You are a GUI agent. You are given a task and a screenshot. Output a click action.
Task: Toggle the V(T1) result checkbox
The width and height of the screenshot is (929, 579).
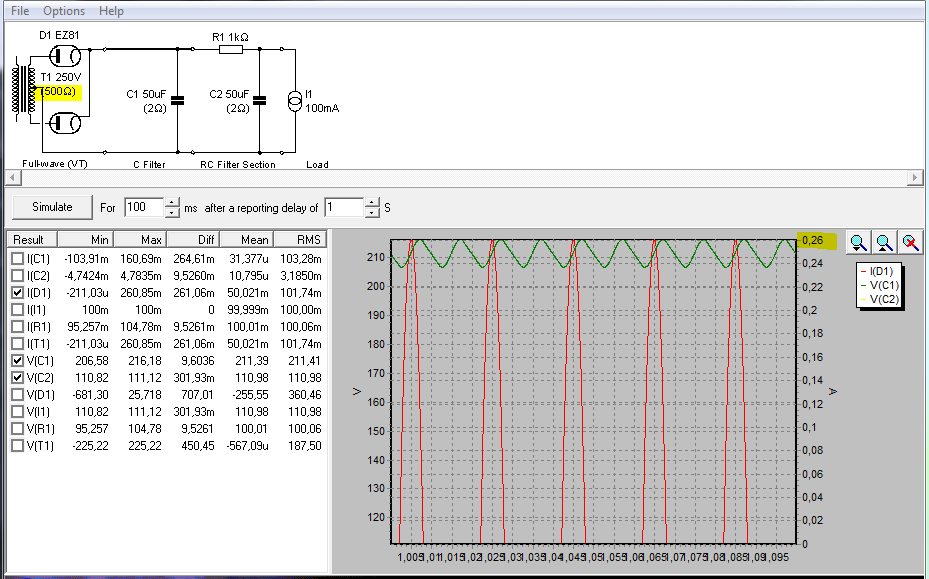[x=17, y=445]
